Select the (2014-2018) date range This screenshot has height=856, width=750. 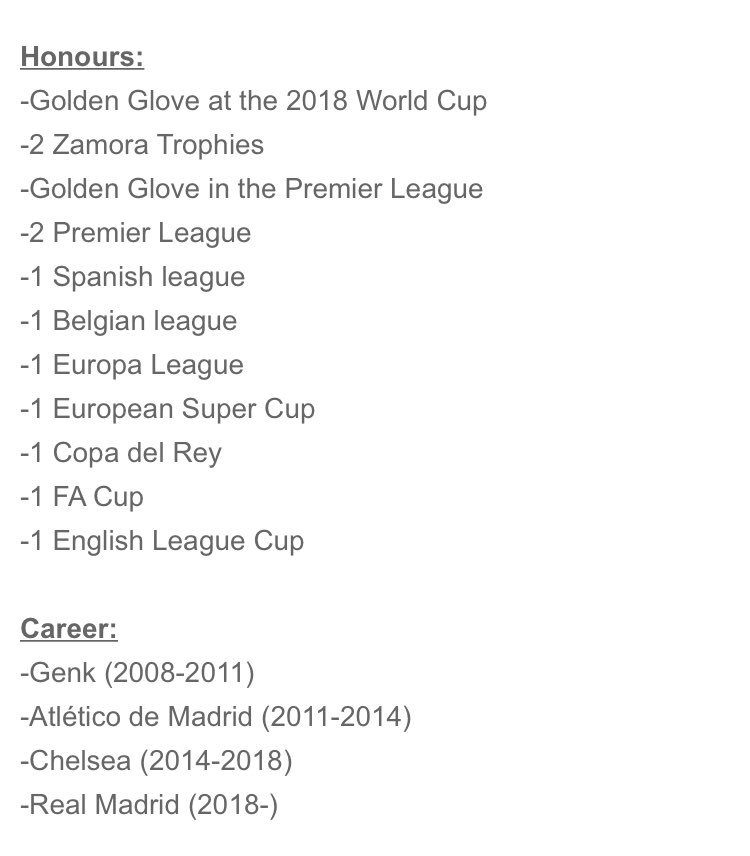(x=216, y=762)
